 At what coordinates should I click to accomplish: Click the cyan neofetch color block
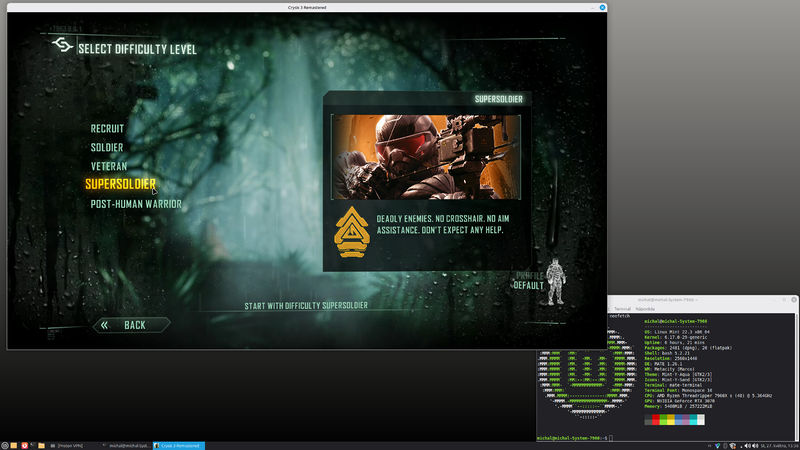693,419
